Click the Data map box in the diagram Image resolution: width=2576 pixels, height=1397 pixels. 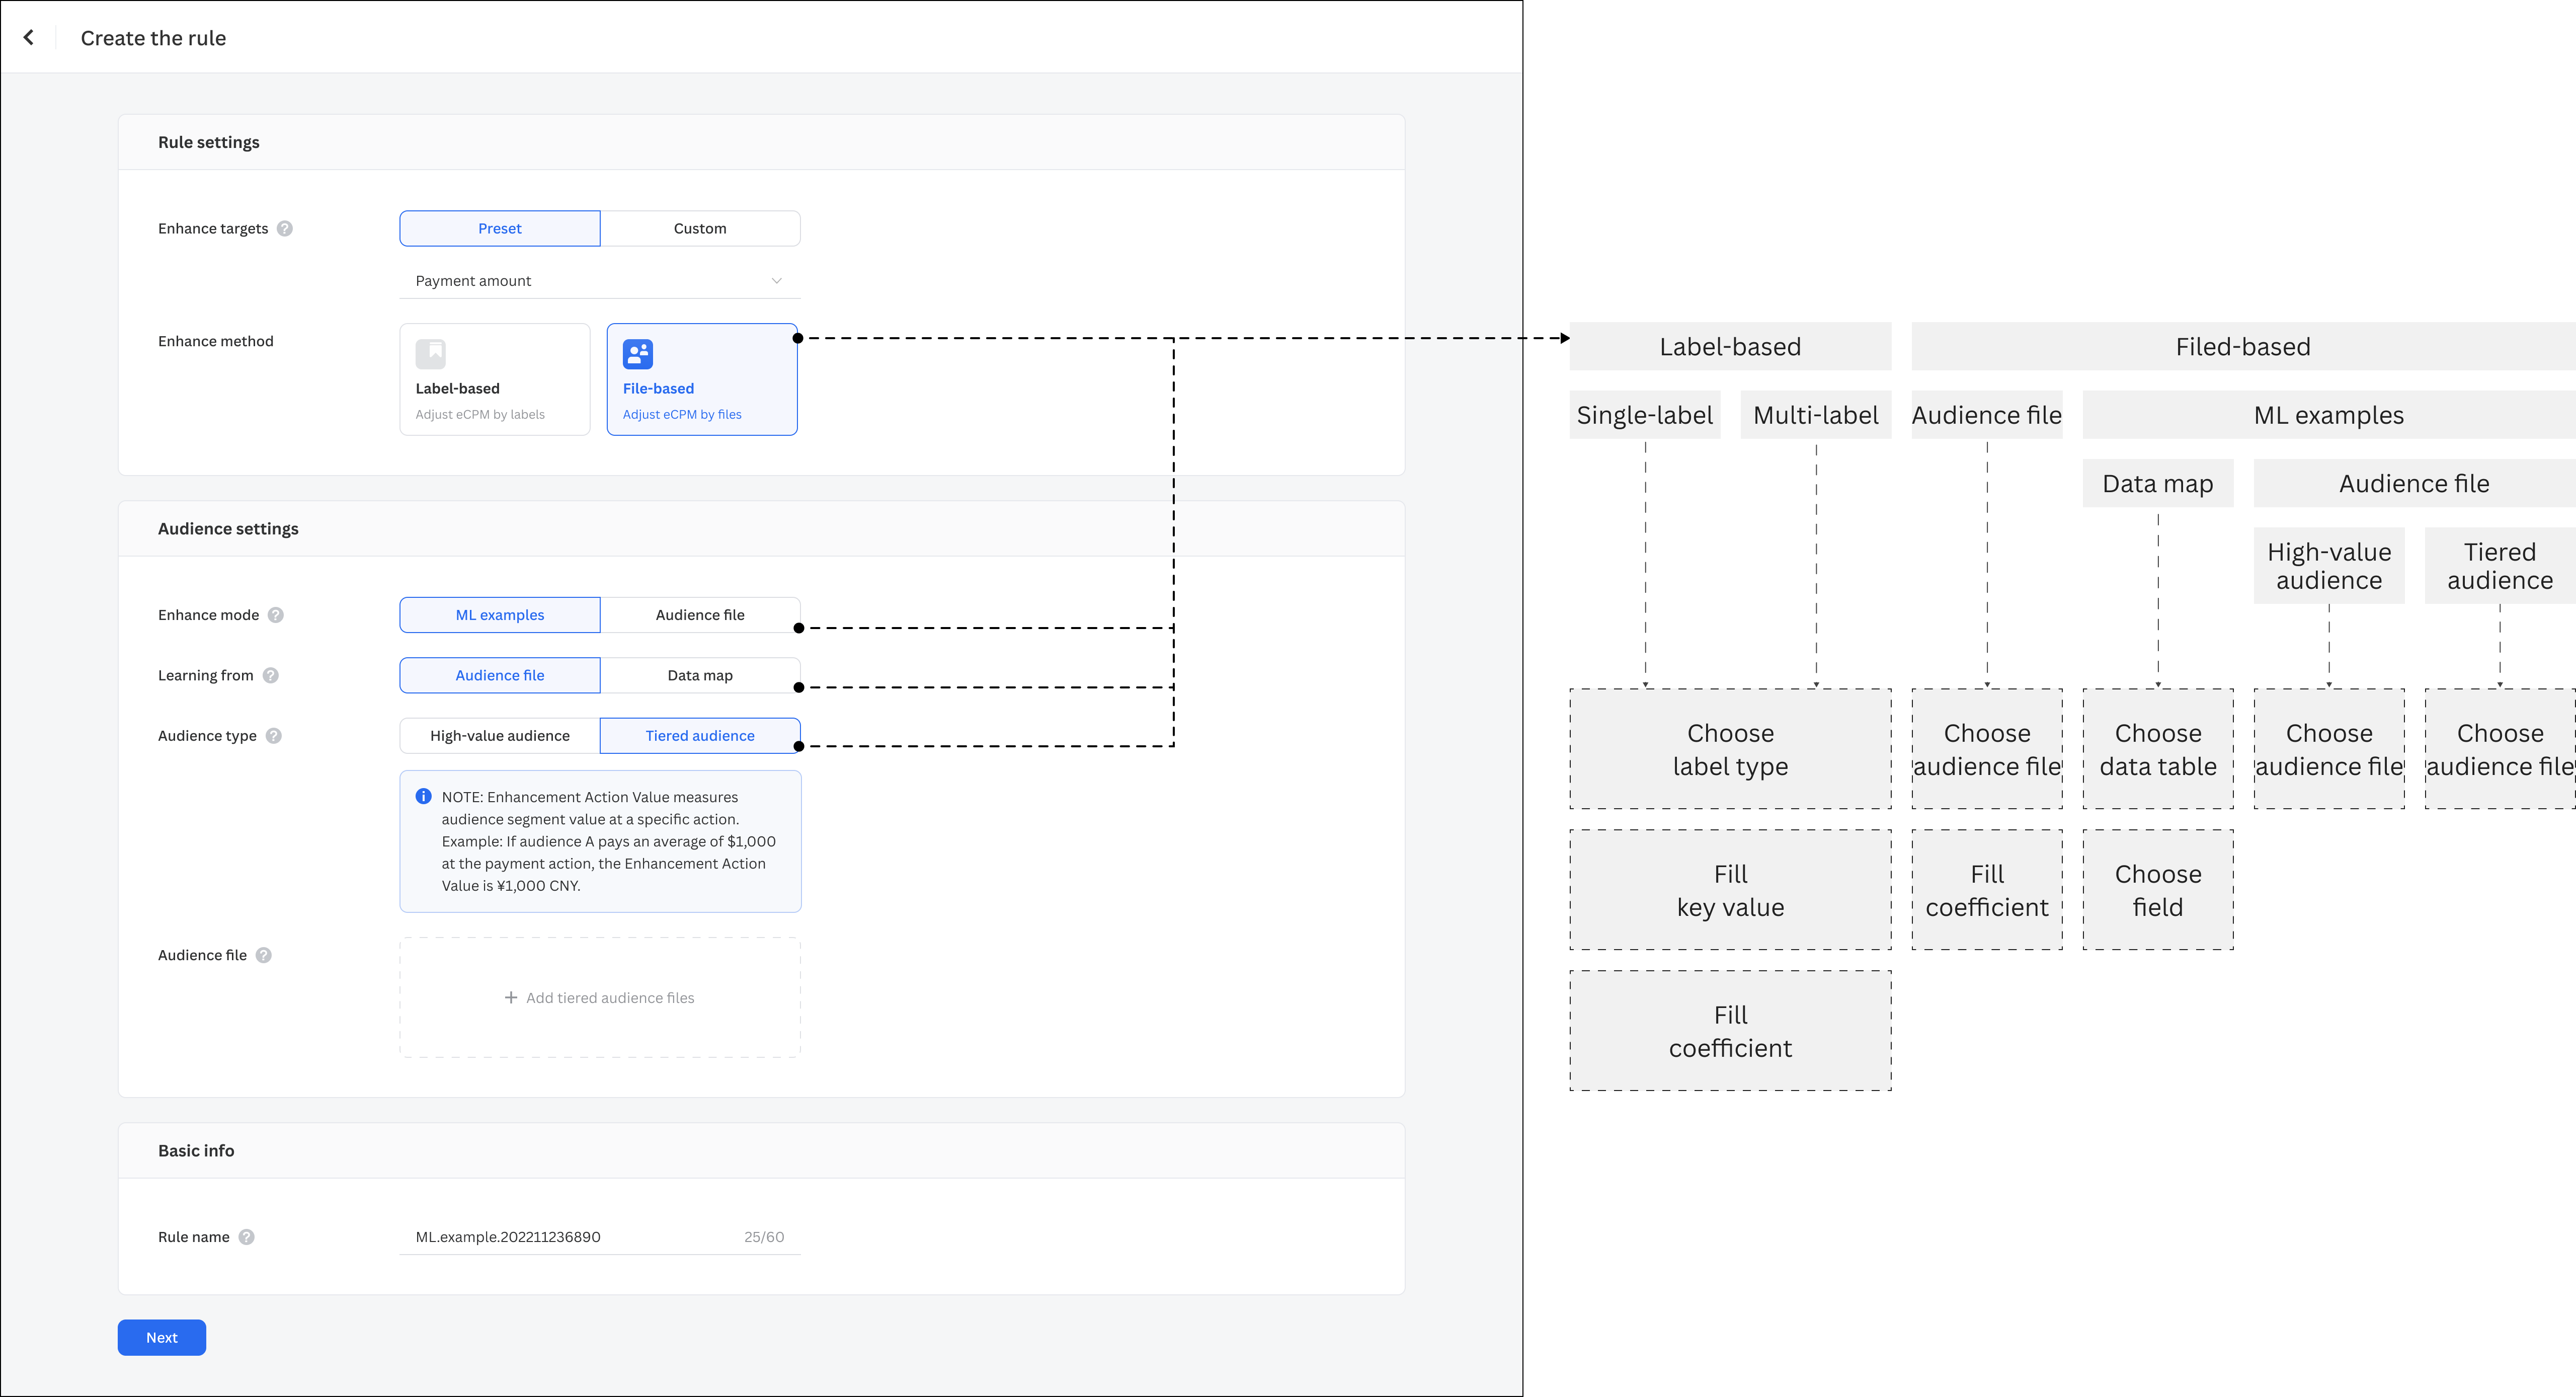click(2158, 484)
